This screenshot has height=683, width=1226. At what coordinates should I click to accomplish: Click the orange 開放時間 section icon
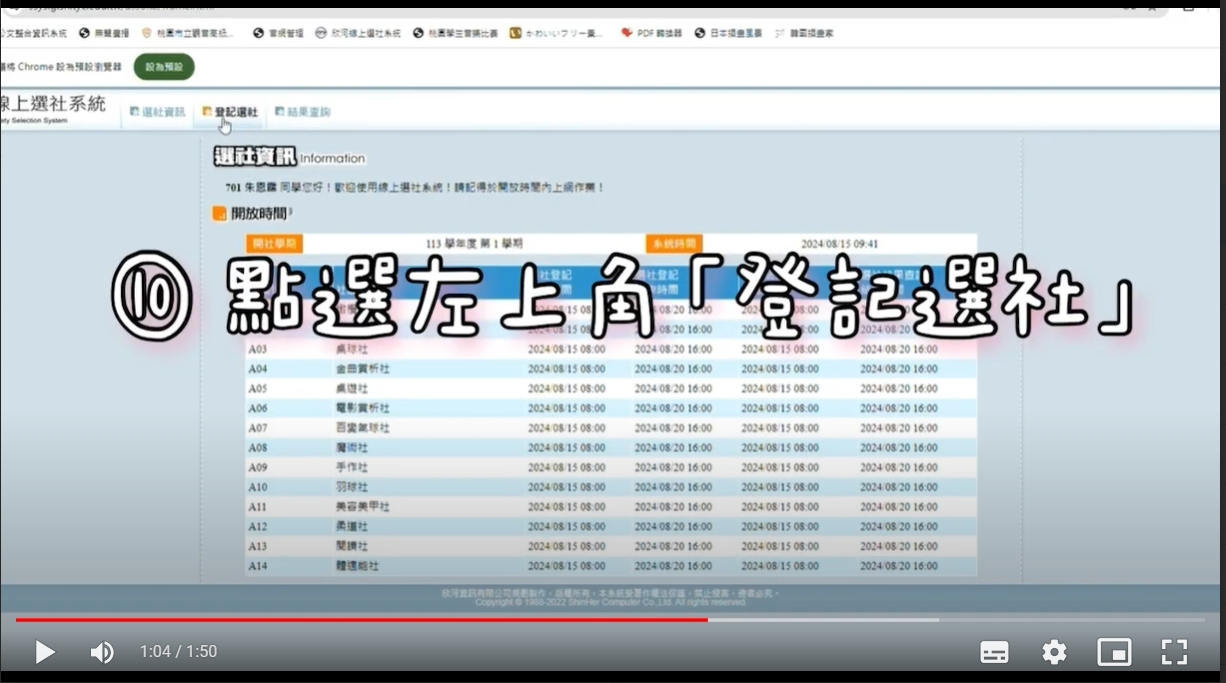pos(219,213)
